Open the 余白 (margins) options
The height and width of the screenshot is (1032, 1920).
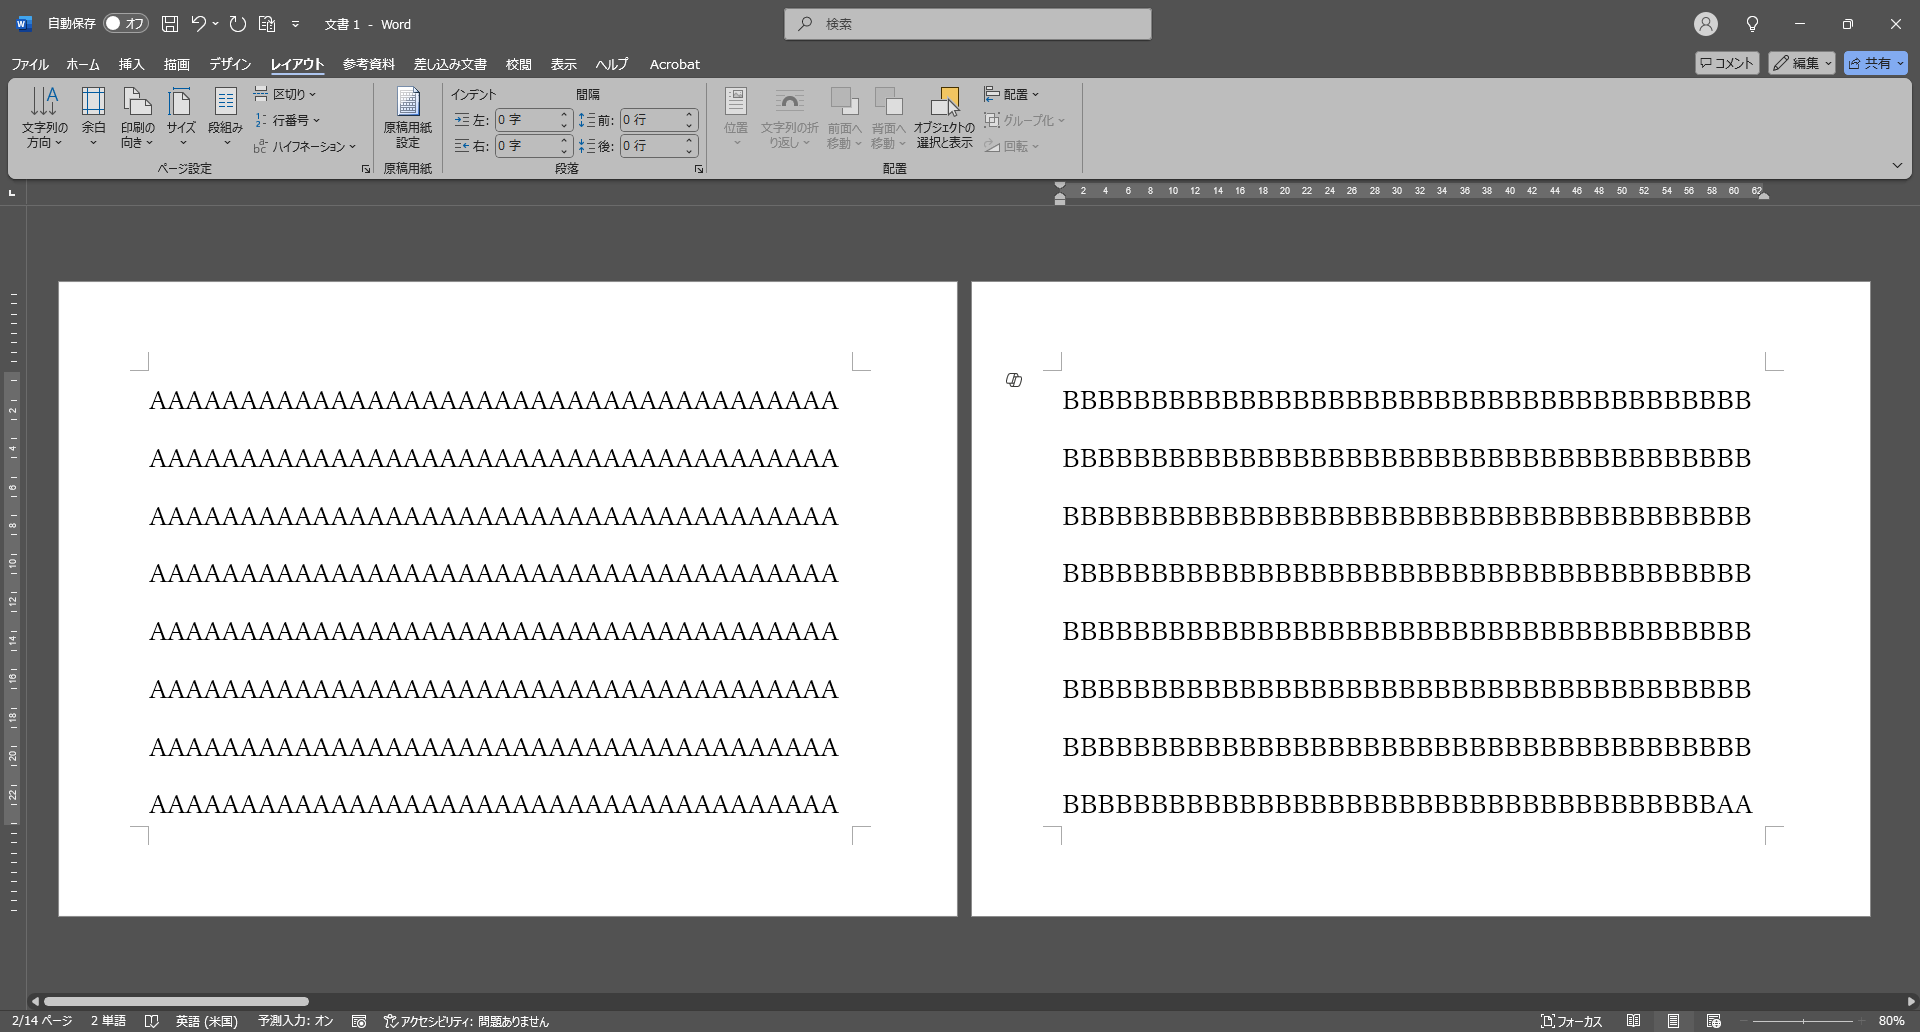click(x=93, y=117)
